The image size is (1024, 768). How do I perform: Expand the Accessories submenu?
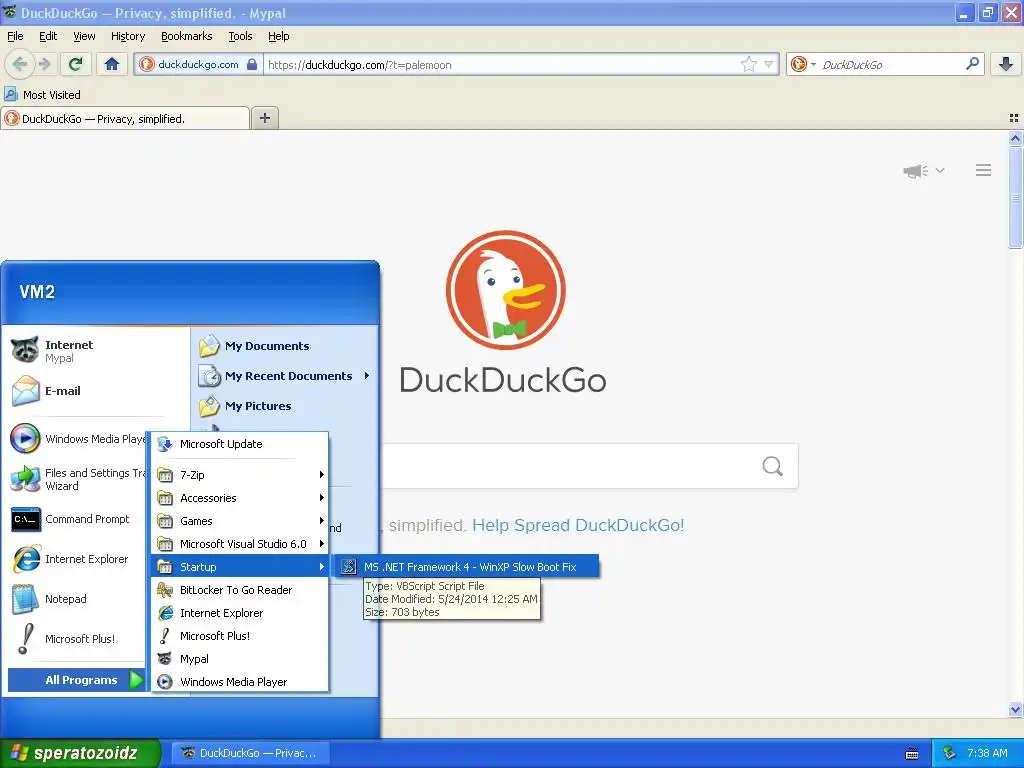pos(240,498)
